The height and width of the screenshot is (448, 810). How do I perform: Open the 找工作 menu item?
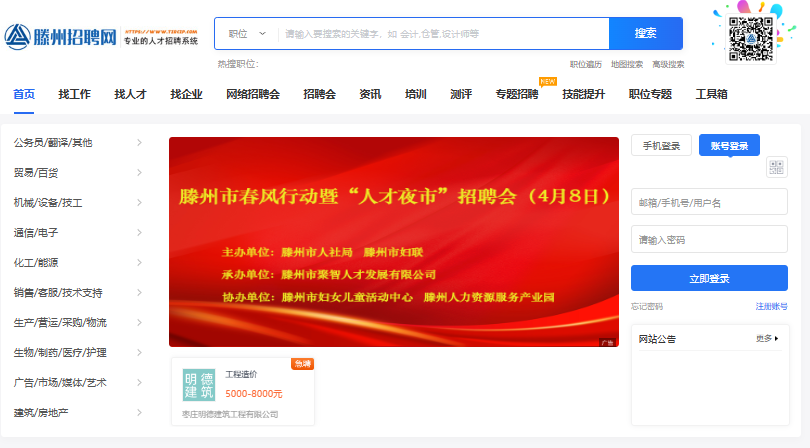click(x=74, y=95)
